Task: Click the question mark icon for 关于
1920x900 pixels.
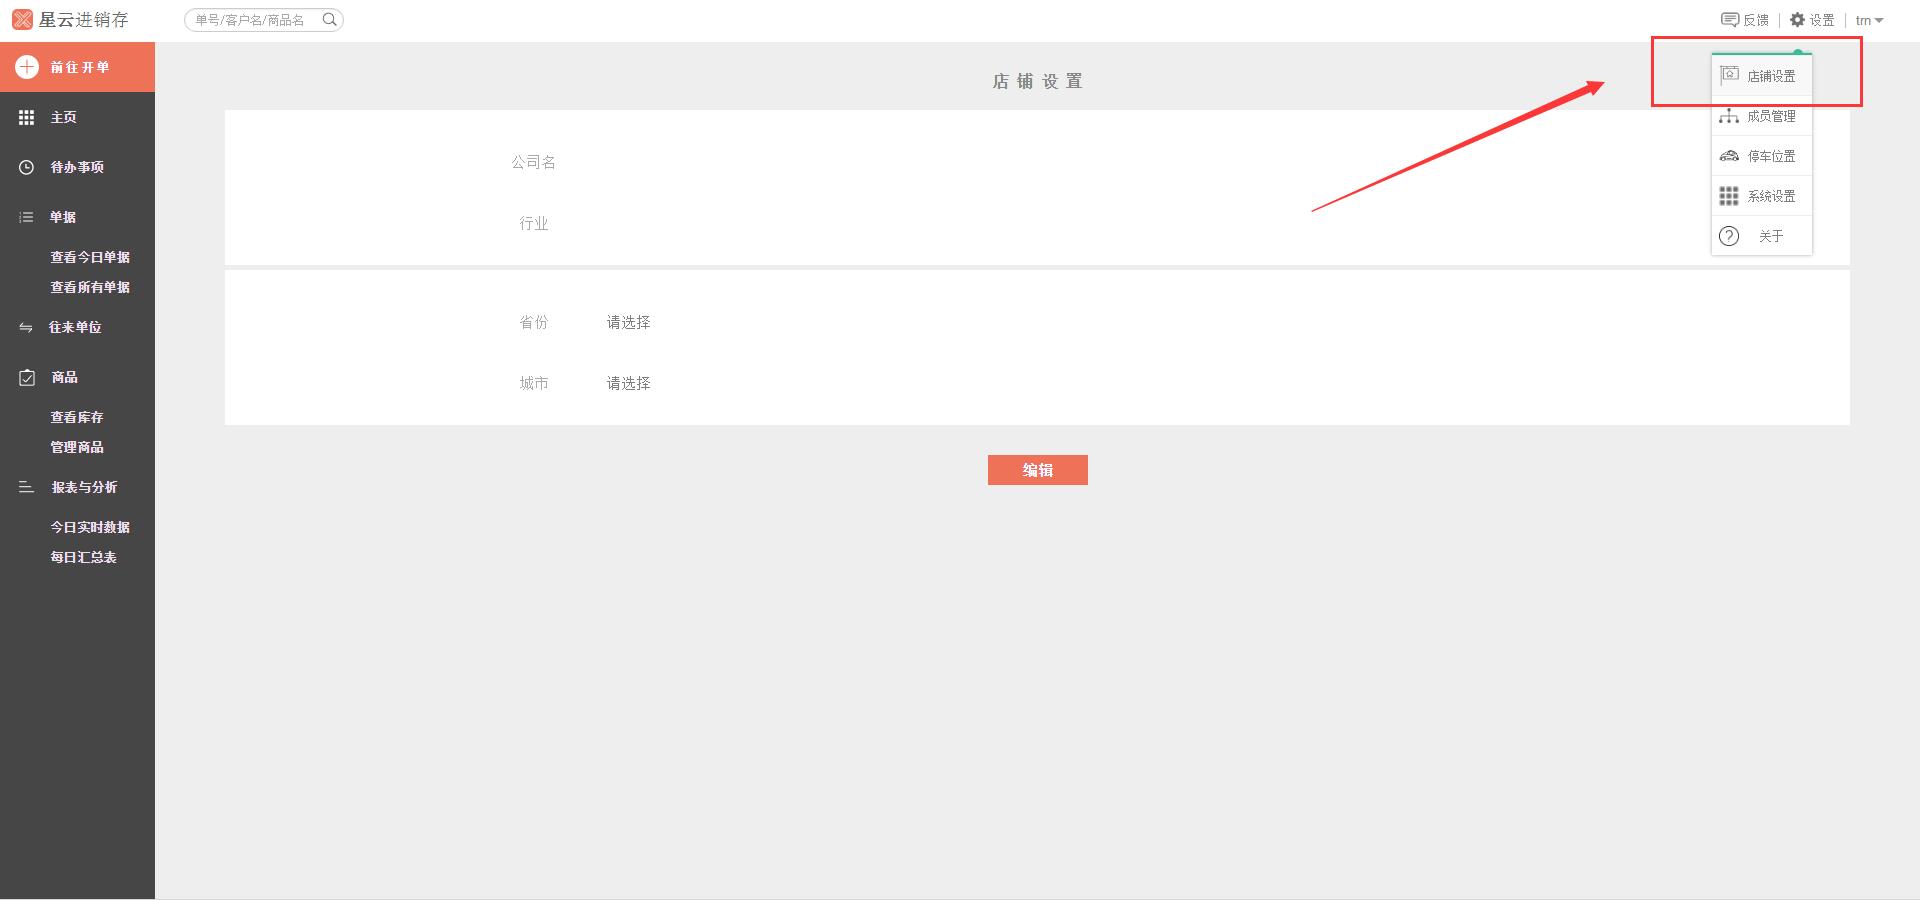Action: pyautogui.click(x=1729, y=236)
